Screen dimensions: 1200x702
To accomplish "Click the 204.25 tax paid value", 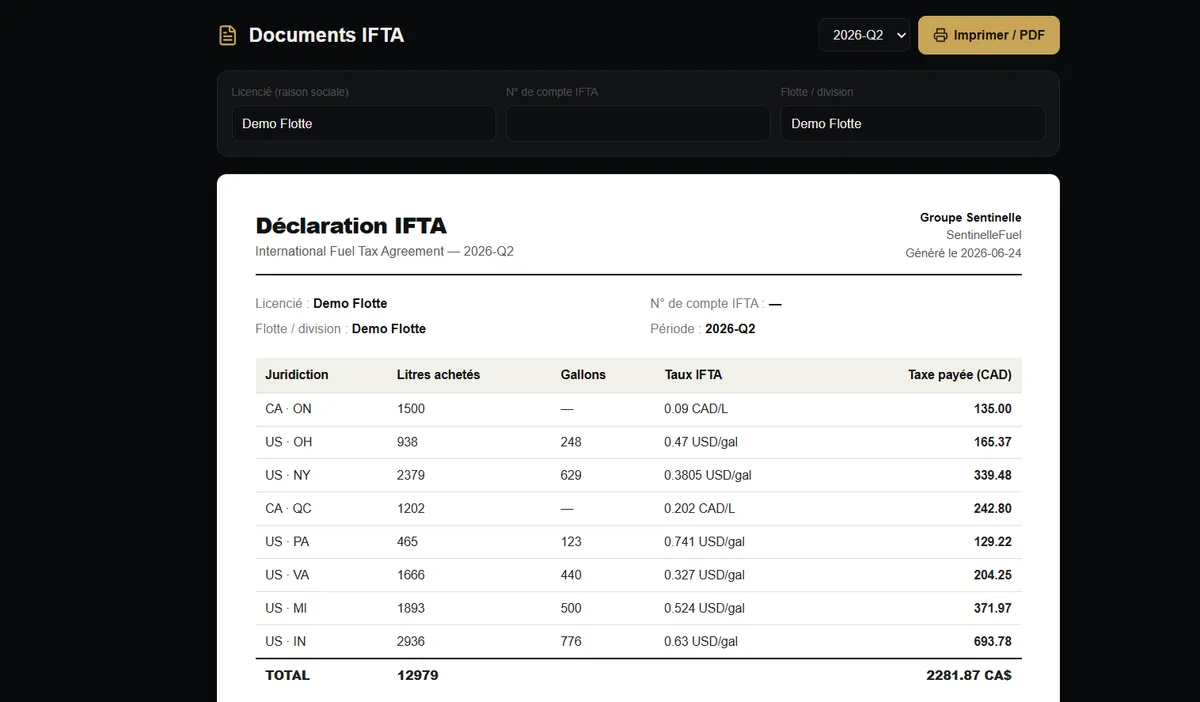I will (x=993, y=575).
